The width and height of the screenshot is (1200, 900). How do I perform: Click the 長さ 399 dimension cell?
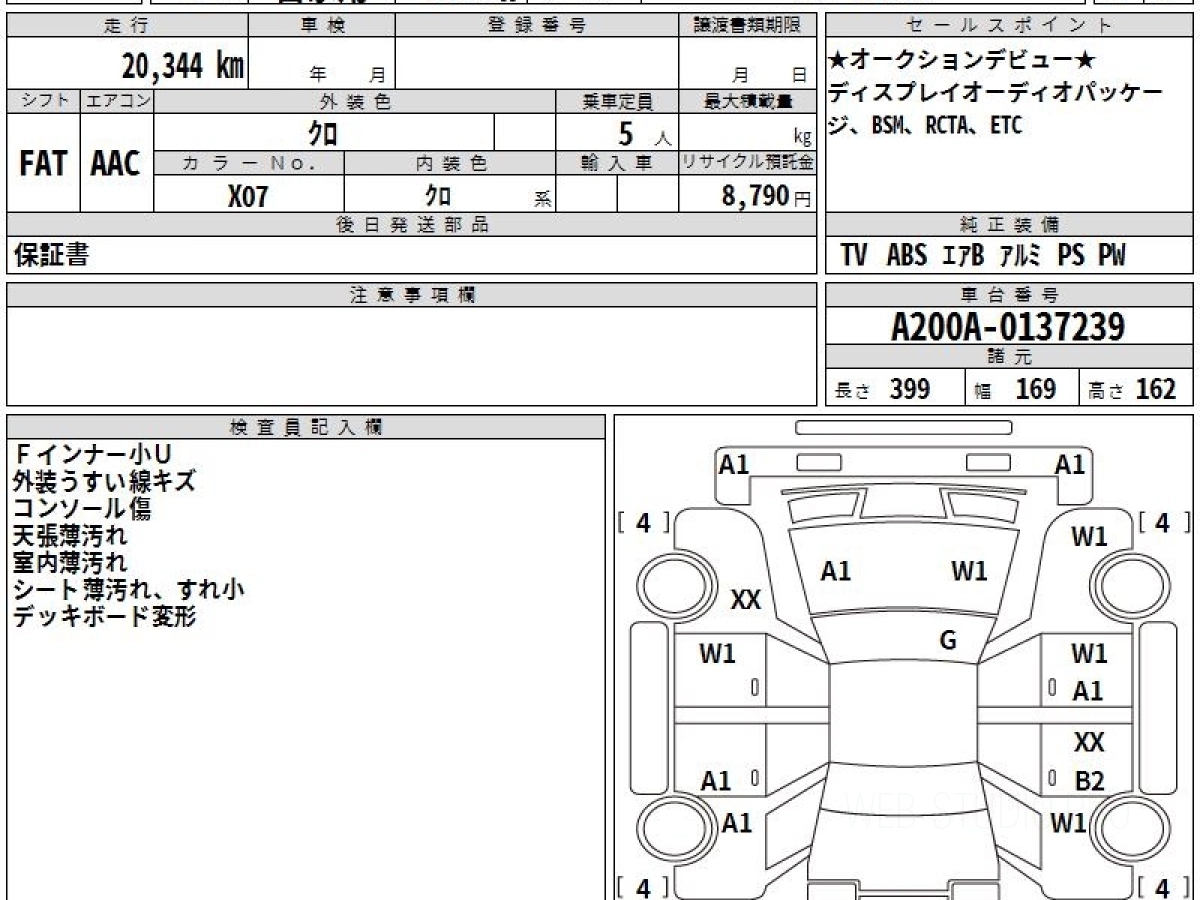coord(895,389)
